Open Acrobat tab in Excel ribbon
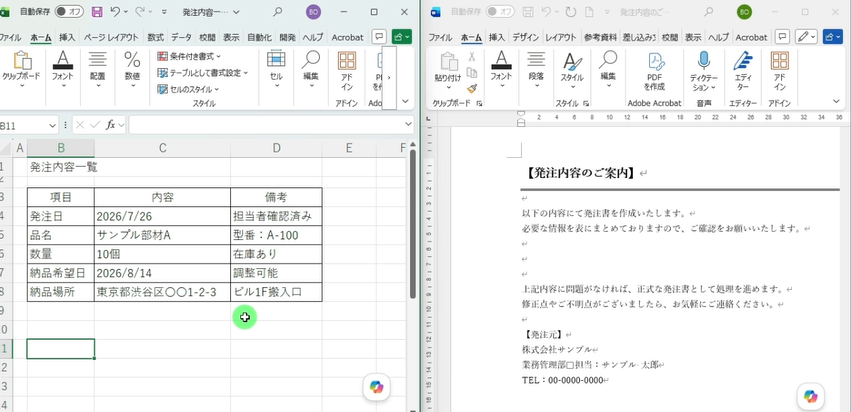This screenshot has width=851, height=412. click(x=347, y=37)
